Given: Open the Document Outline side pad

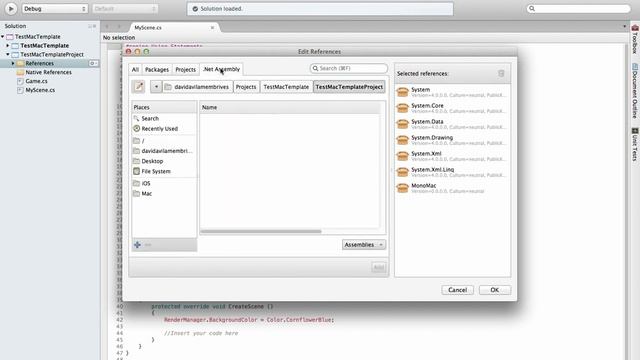Looking at the screenshot, I should click(x=635, y=91).
